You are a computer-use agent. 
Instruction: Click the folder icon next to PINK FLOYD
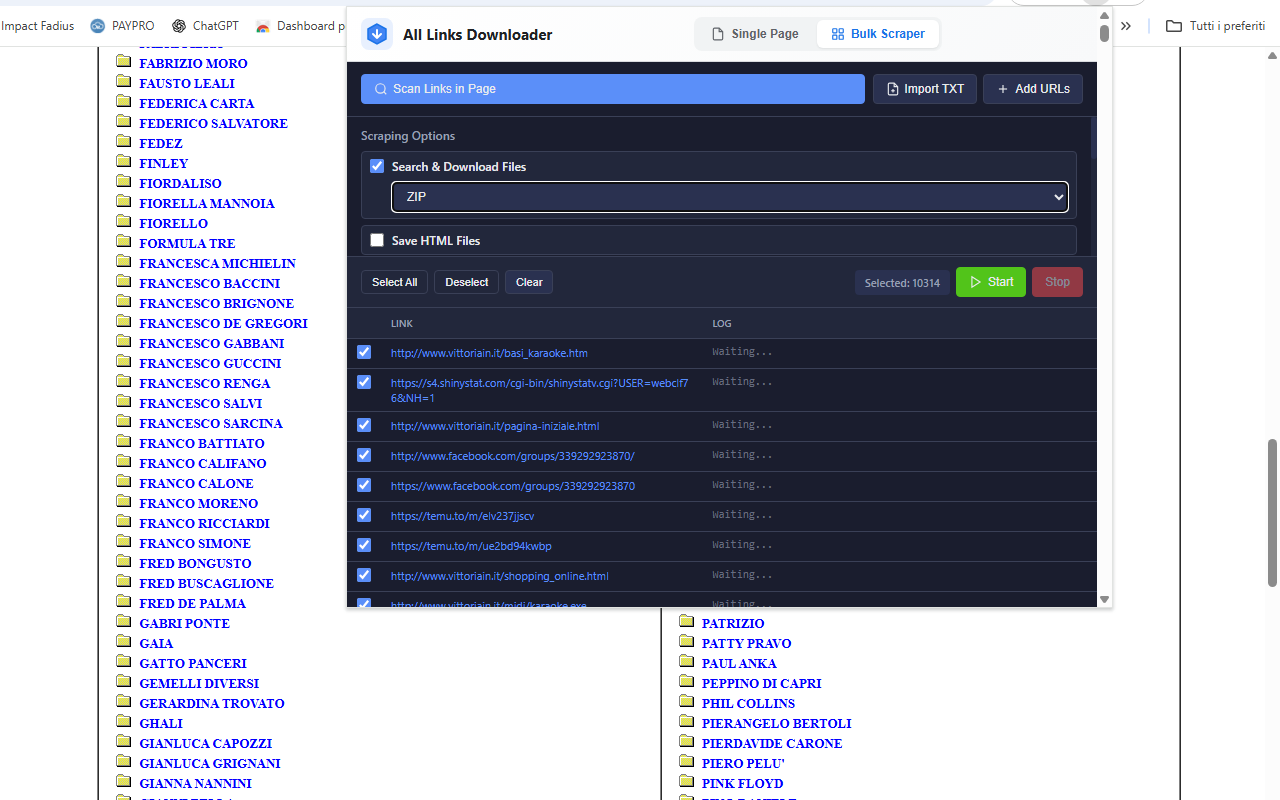coord(687,782)
